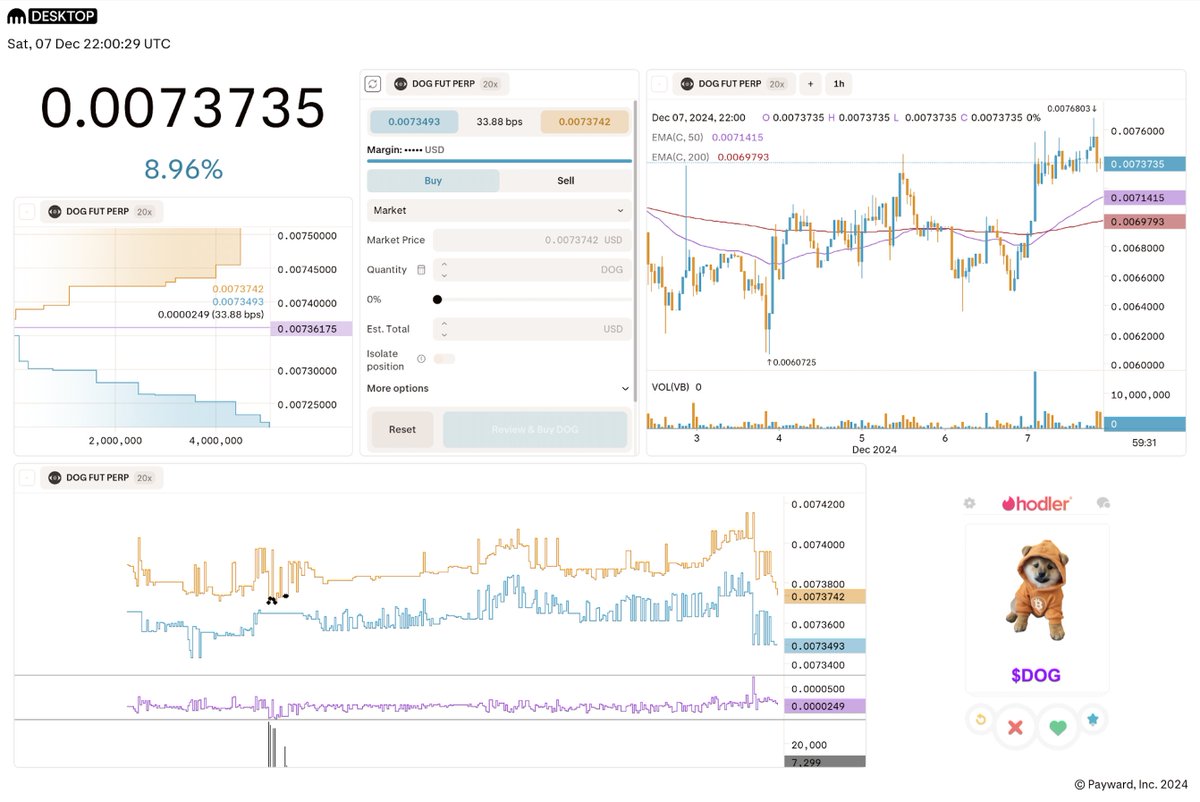Click the Review & Buy DOG button
Screen dimensions: 1200x802
pos(535,429)
